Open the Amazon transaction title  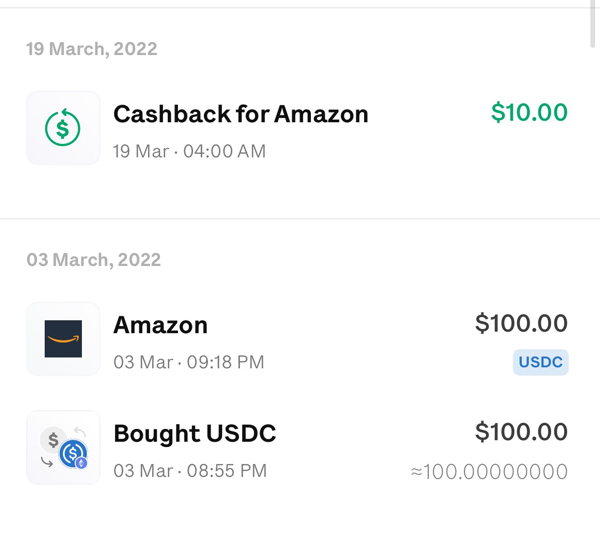coord(160,325)
